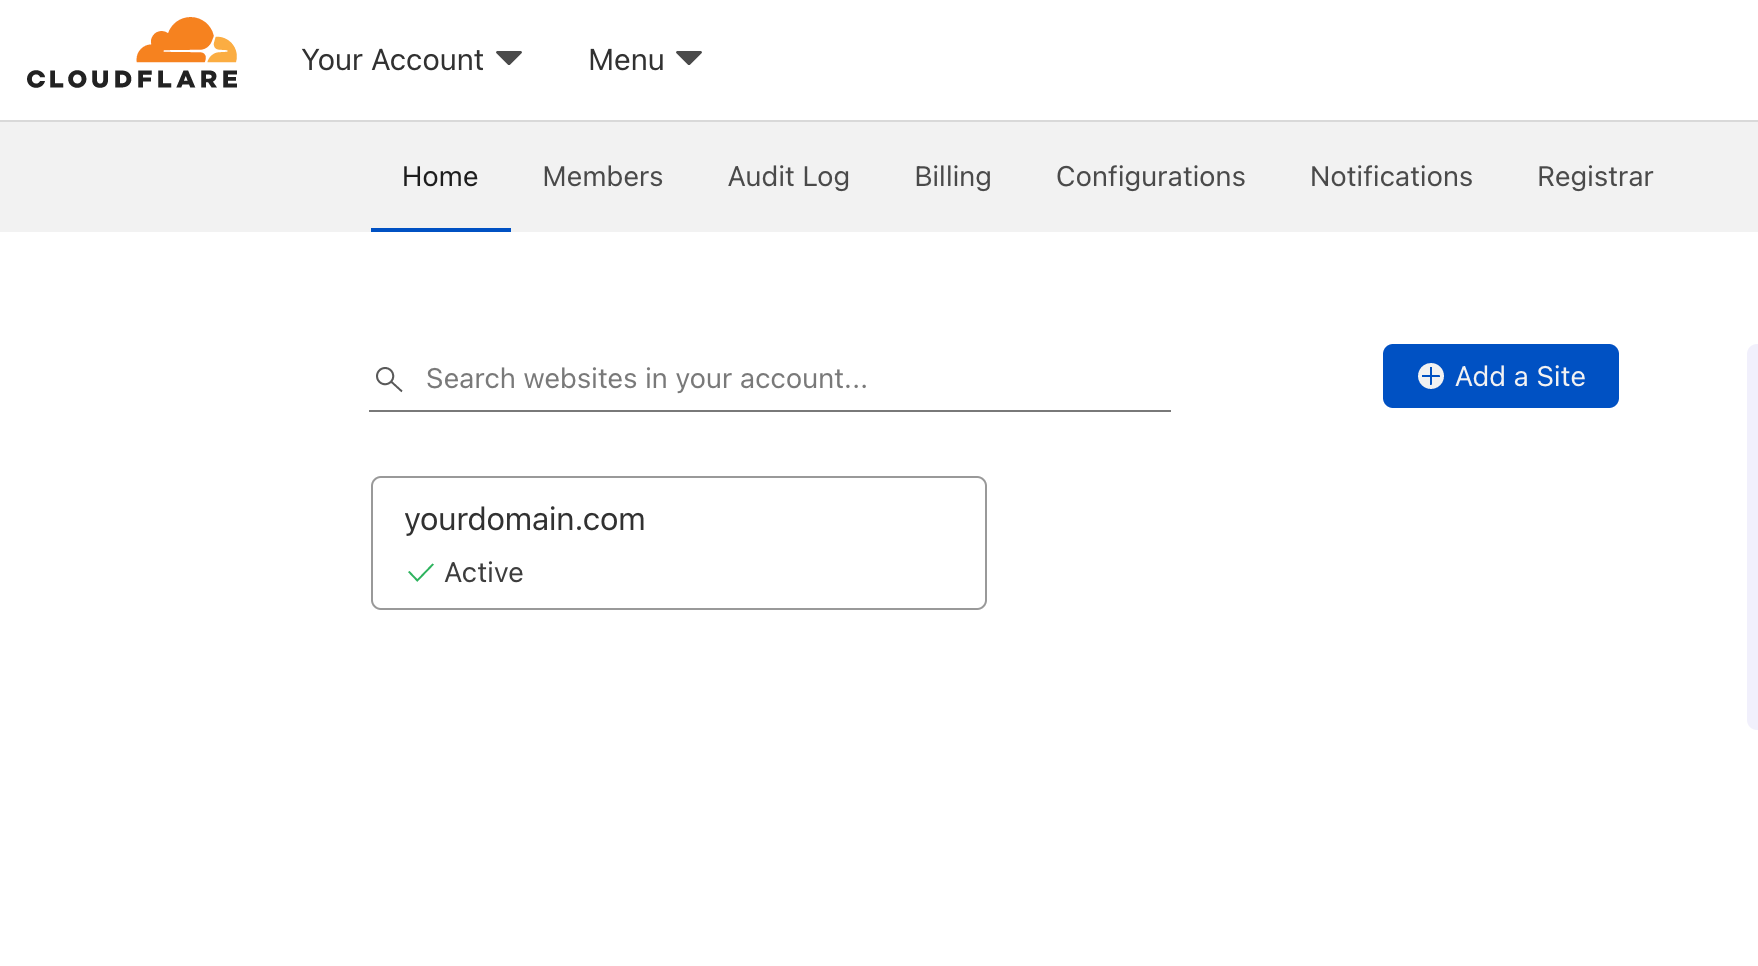Open the Audit Log tab

tap(788, 177)
